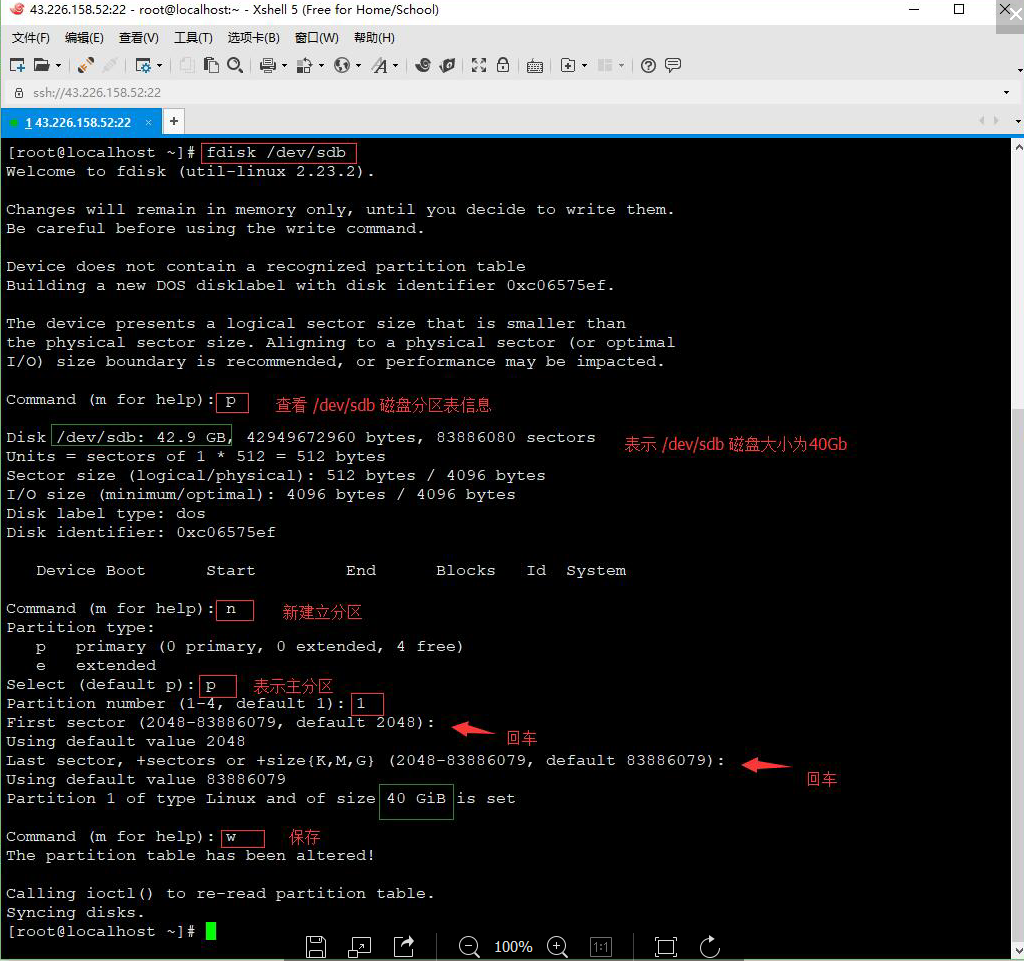1024x961 pixels.
Task: Open the 窗口(W) menu
Action: (317, 38)
